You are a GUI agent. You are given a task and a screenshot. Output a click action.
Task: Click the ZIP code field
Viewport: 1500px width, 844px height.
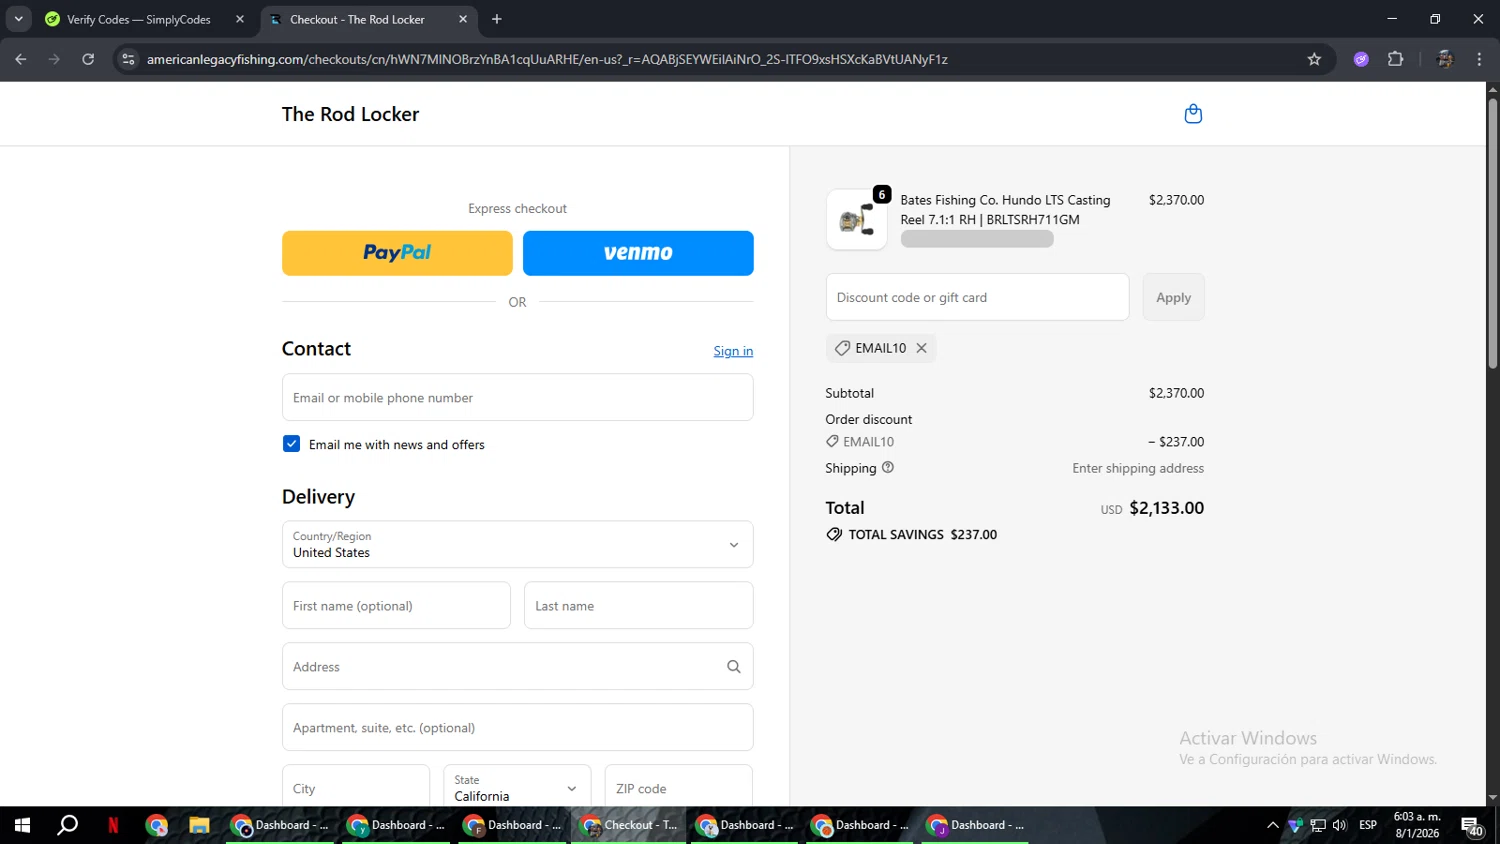[678, 788]
